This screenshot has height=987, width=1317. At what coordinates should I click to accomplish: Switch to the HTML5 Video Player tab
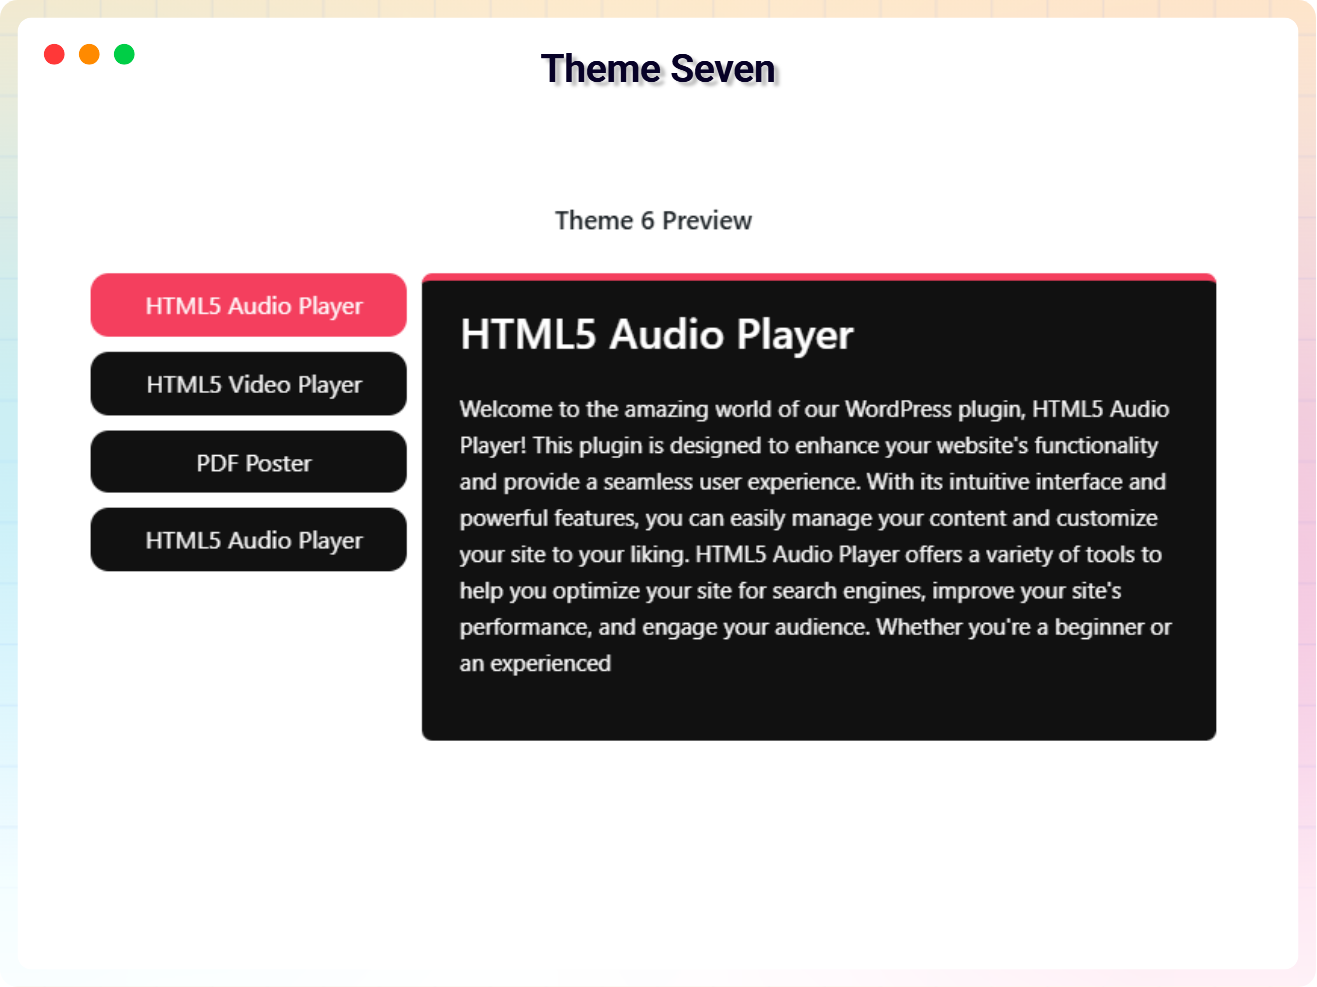click(x=248, y=383)
